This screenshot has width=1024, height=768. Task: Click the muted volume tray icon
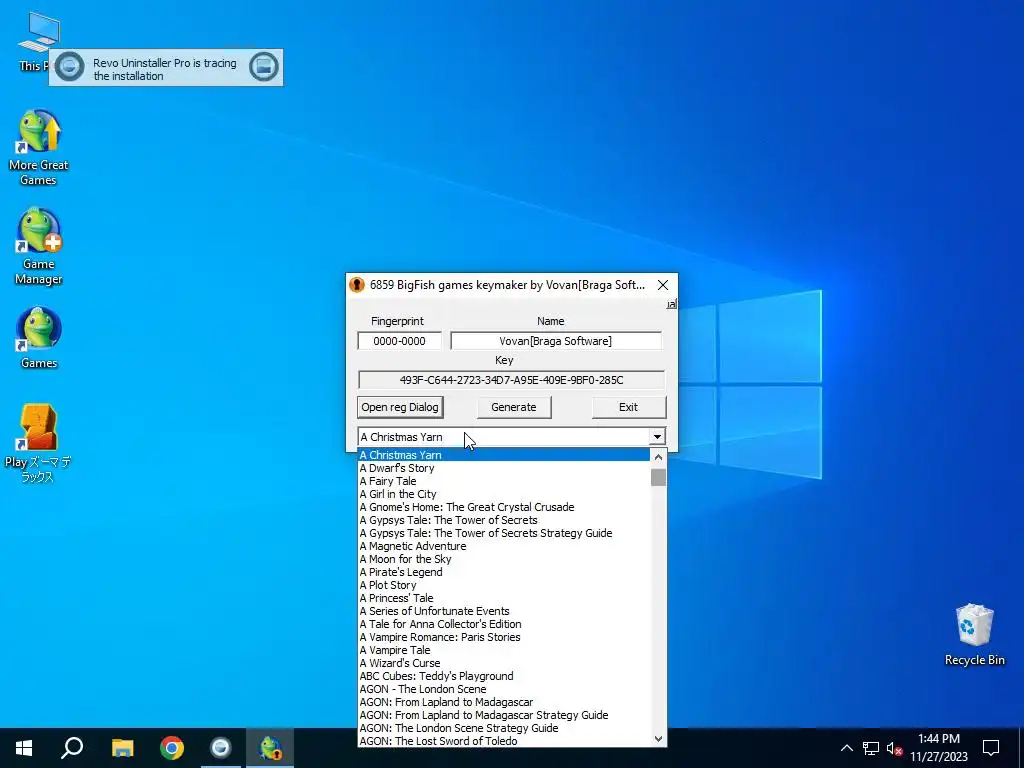point(894,748)
